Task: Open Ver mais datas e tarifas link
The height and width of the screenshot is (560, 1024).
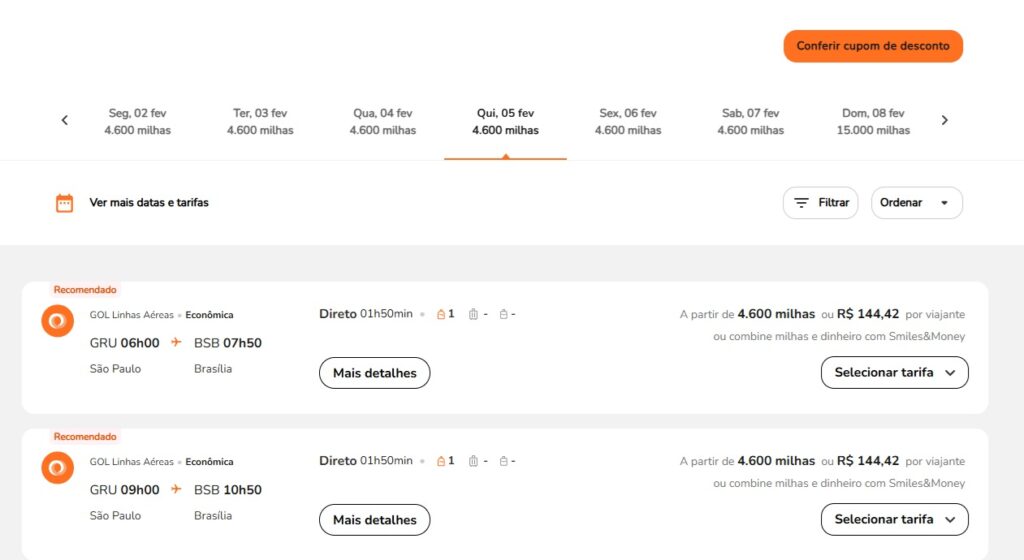Action: [x=149, y=203]
